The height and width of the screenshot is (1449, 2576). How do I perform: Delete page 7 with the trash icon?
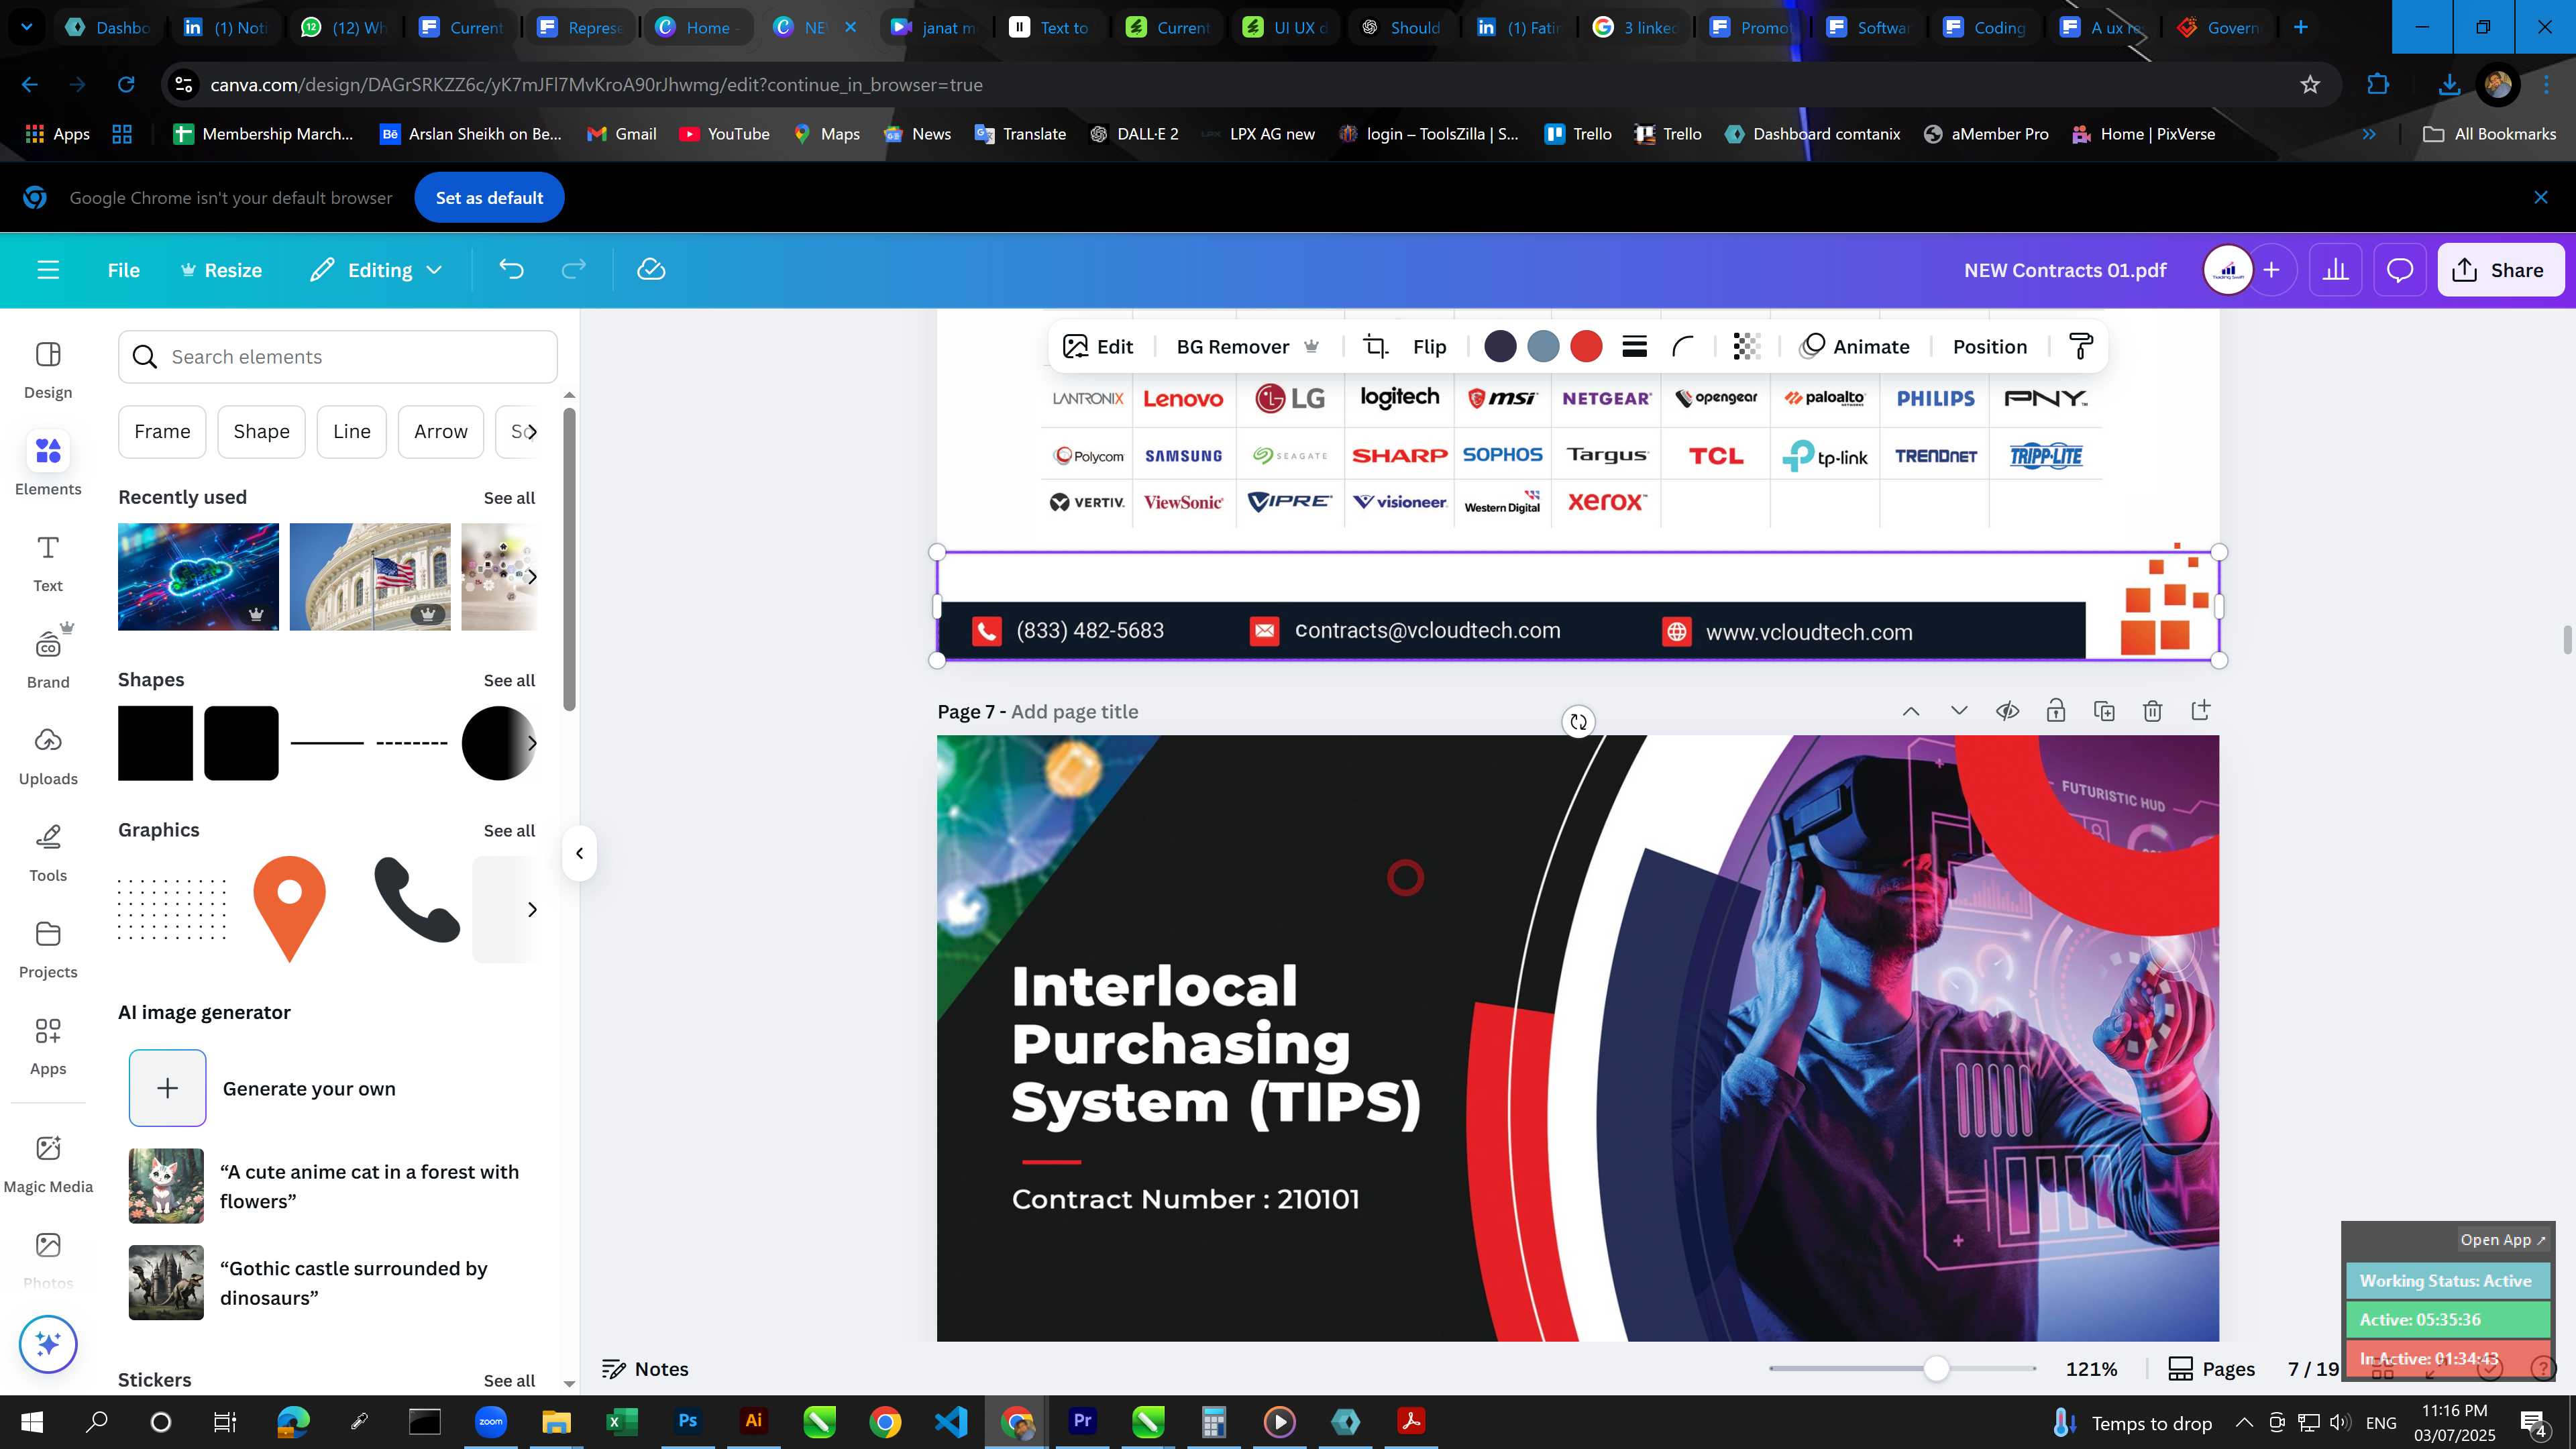click(2152, 711)
